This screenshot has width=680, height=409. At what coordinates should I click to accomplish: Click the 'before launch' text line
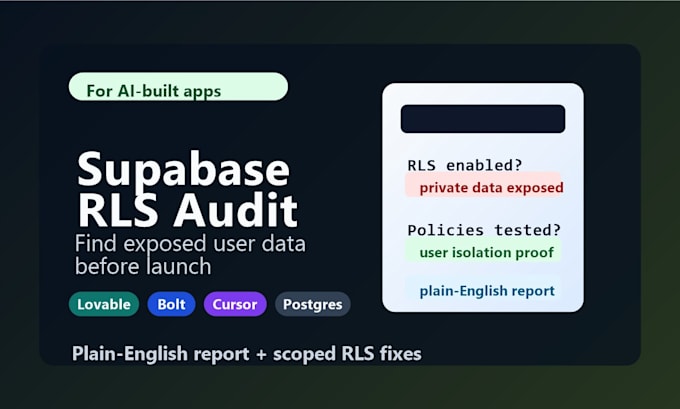[143, 265]
